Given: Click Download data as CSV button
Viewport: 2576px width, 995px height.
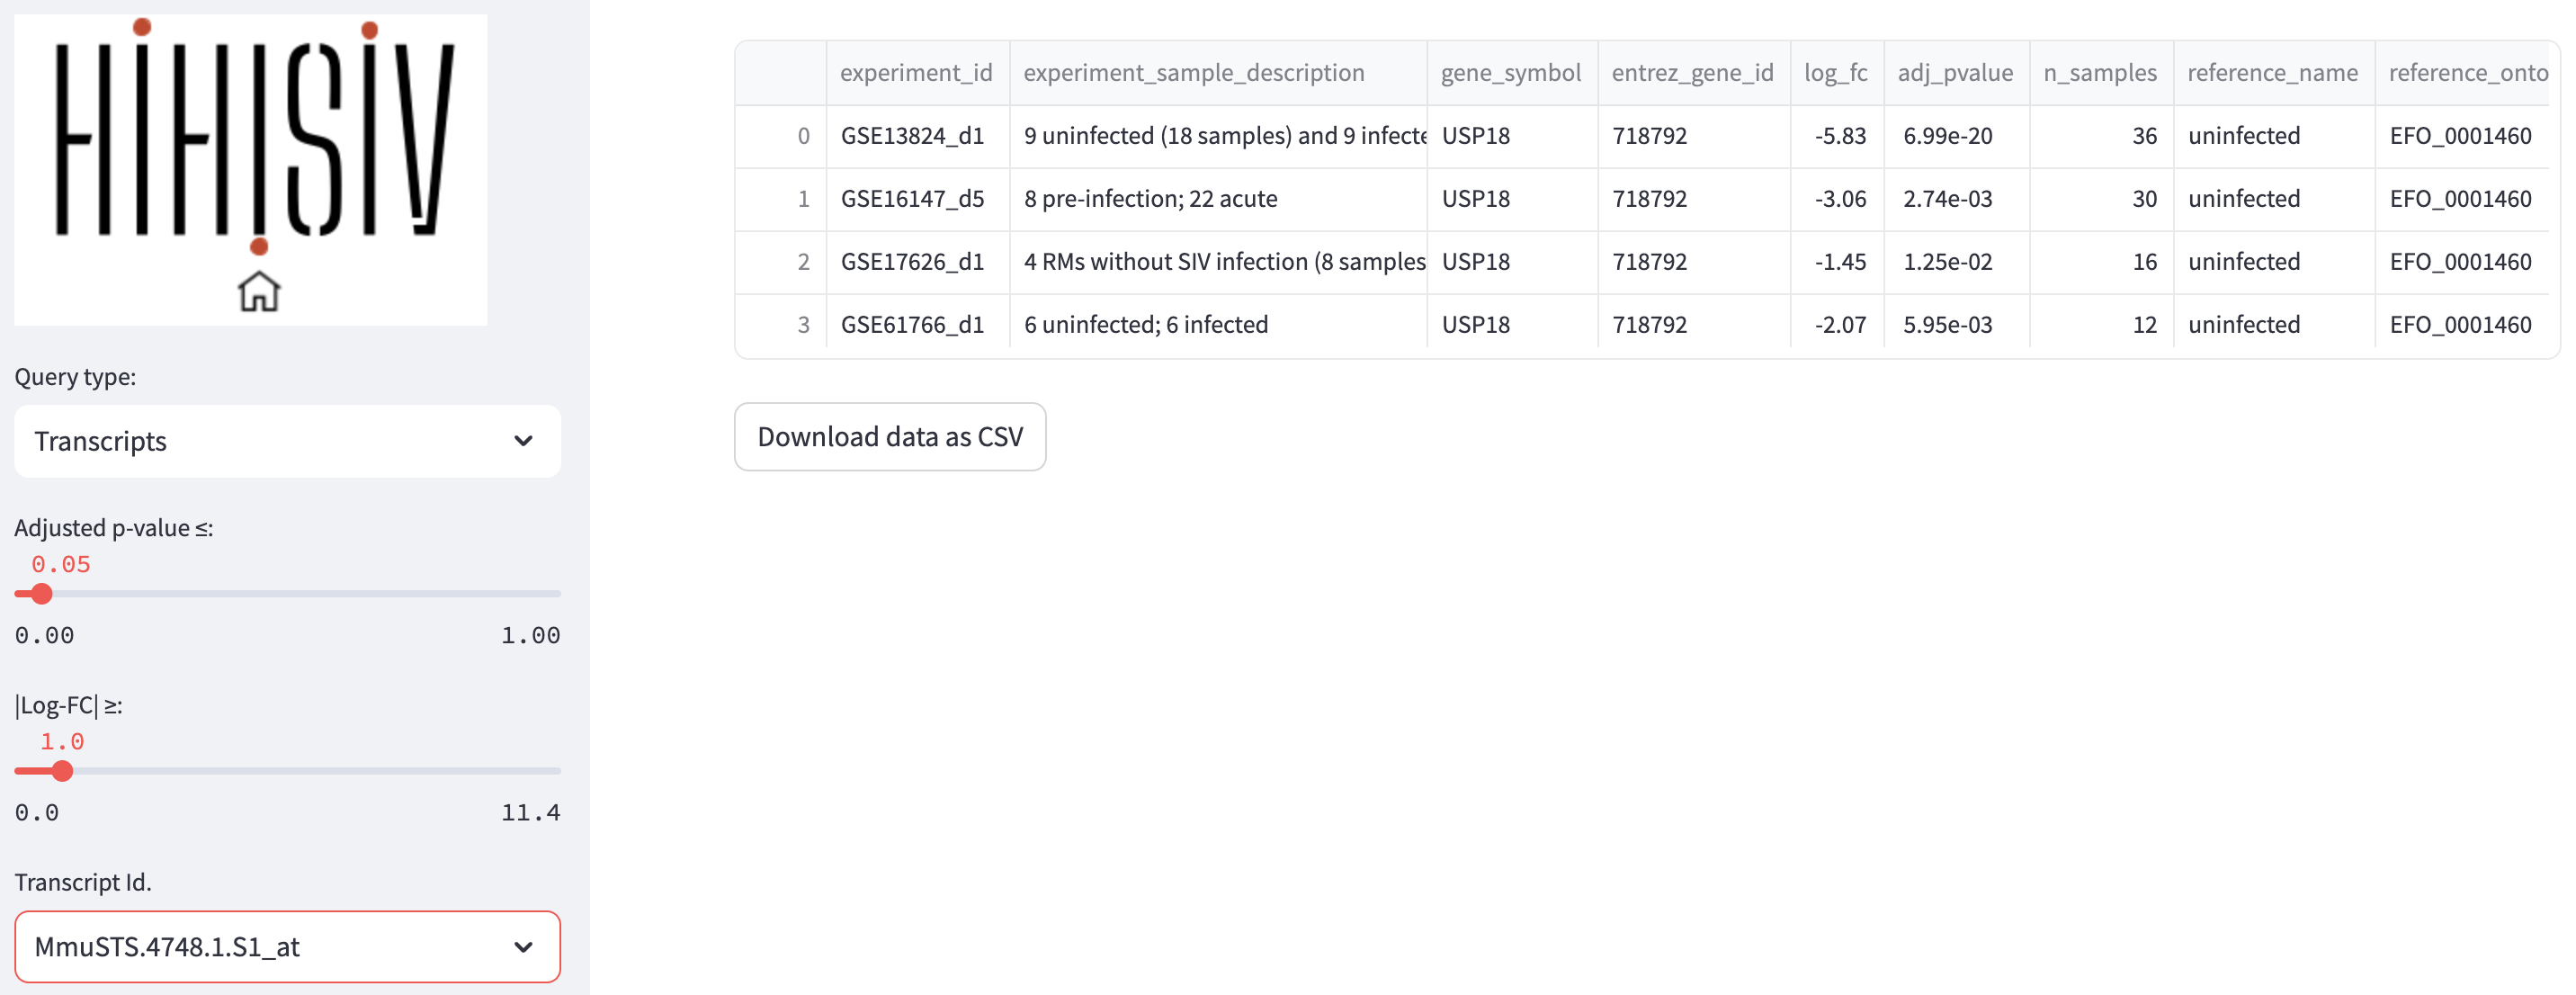Looking at the screenshot, I should click(x=890, y=436).
